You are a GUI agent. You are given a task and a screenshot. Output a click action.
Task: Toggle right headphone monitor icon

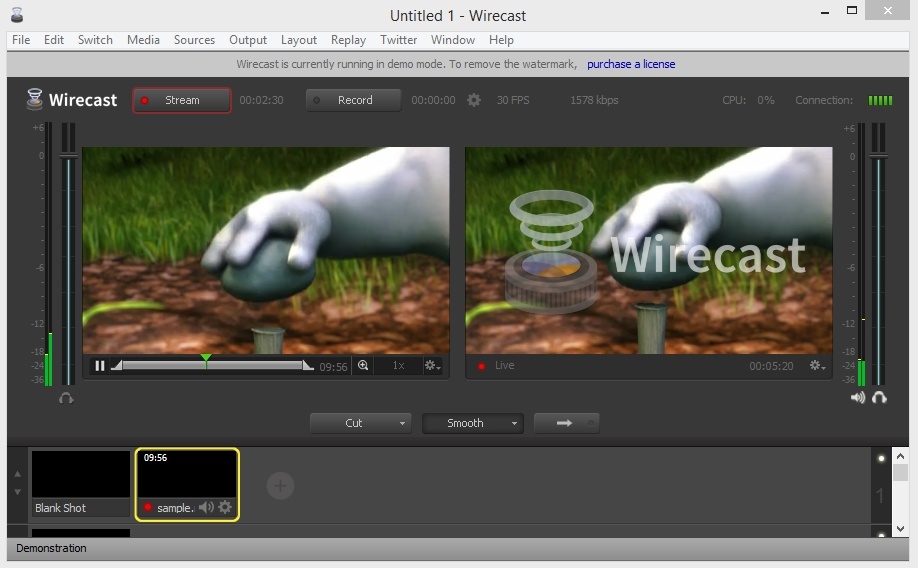click(879, 398)
